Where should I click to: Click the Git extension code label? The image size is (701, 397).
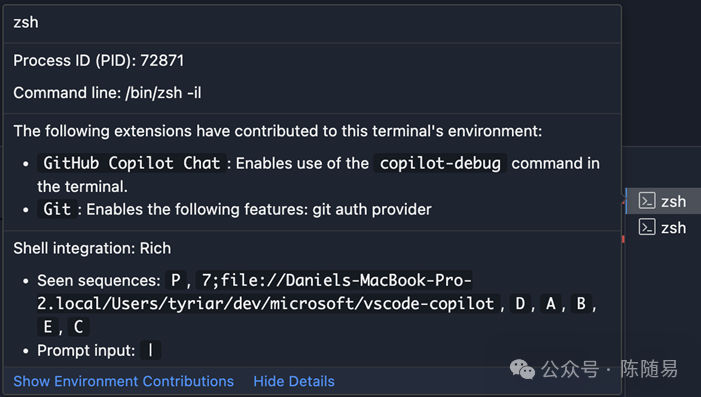57,209
